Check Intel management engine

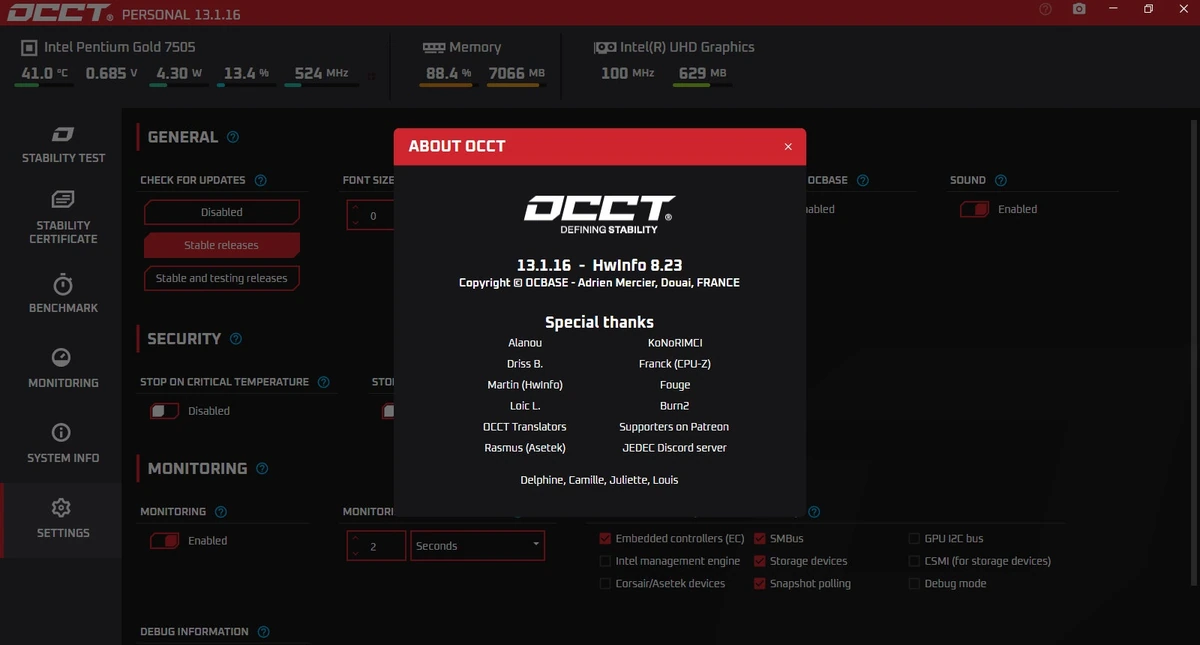[x=605, y=562]
